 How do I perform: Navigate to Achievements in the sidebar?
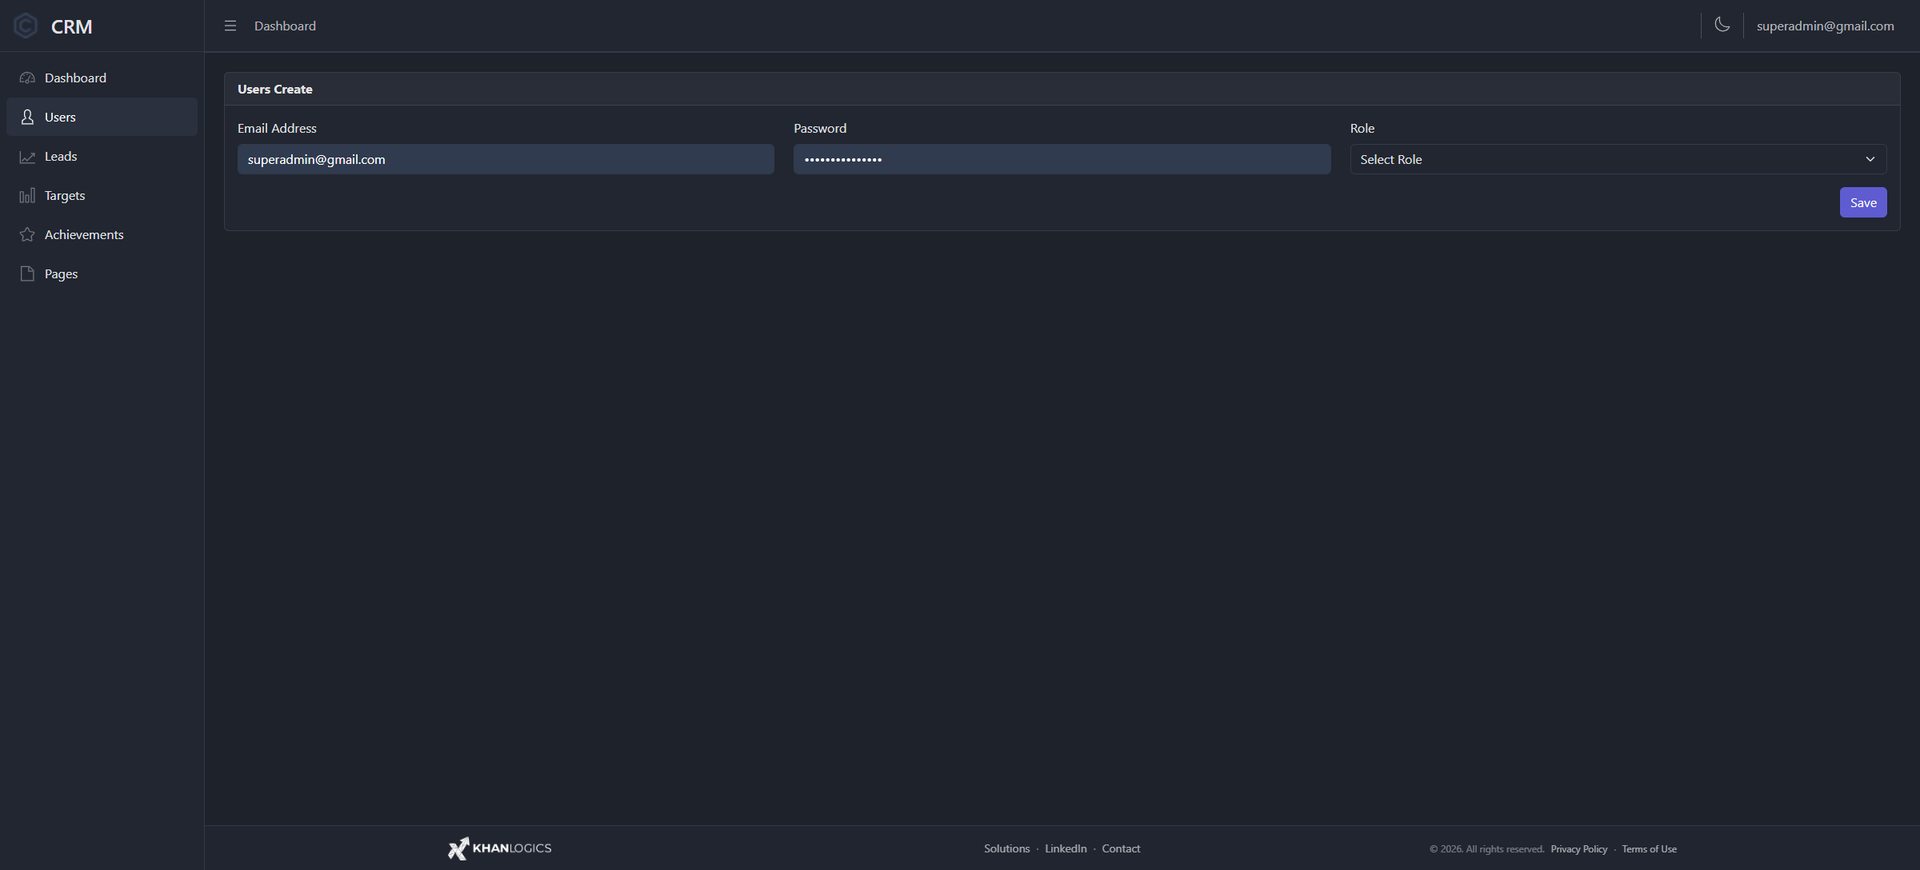pos(102,234)
